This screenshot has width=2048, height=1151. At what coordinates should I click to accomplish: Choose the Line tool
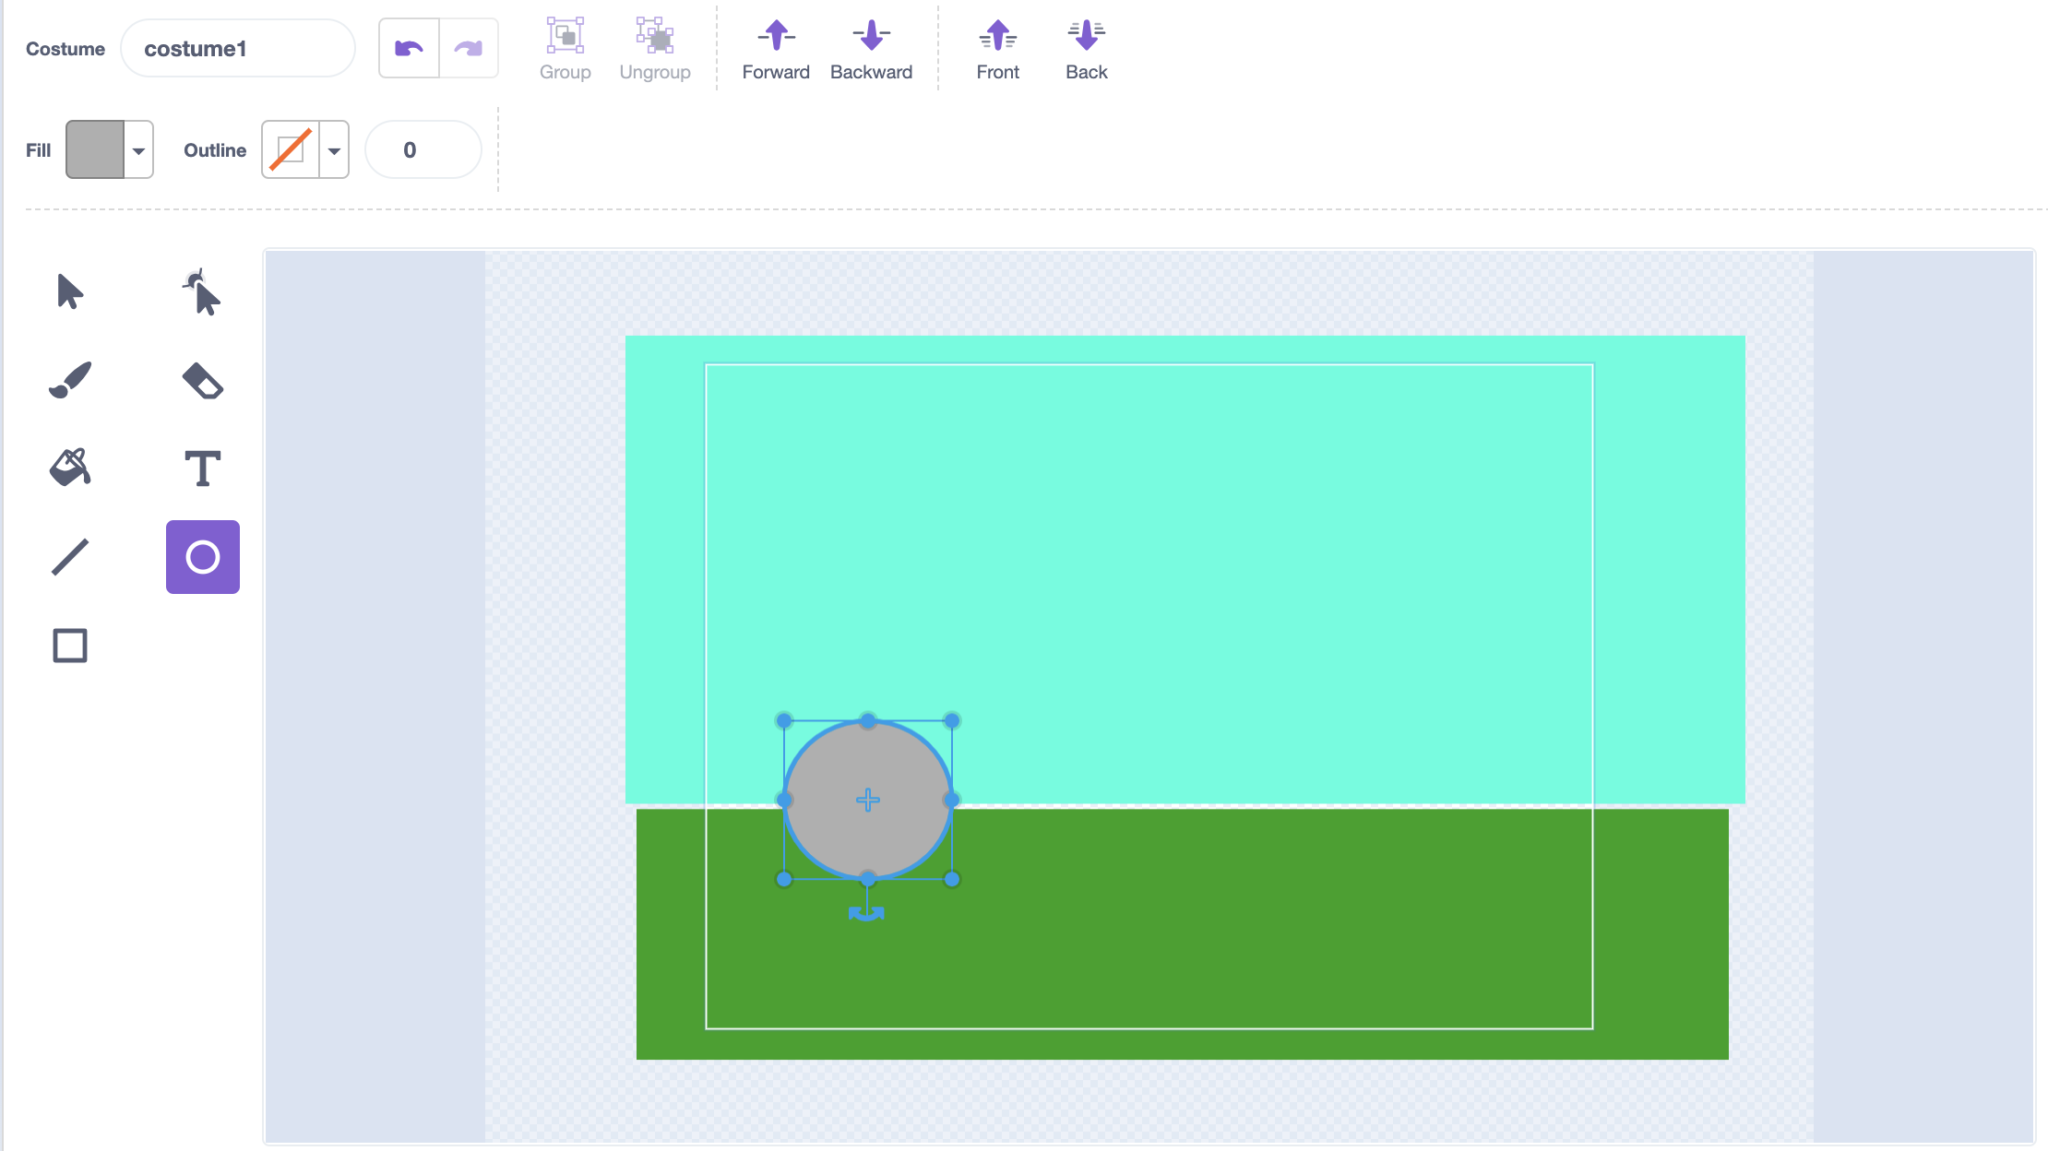coord(68,556)
